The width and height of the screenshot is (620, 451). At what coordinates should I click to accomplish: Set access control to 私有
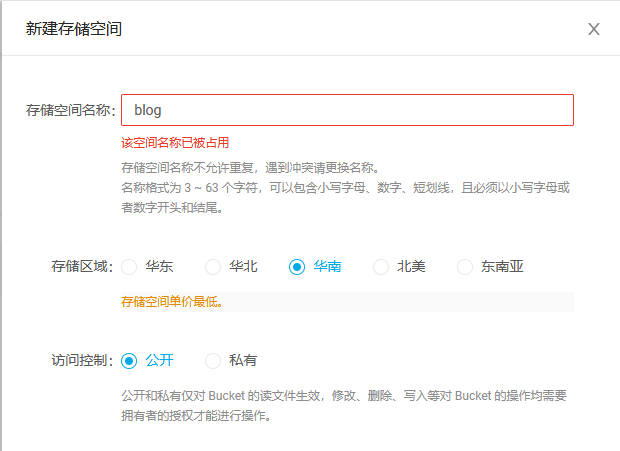(213, 360)
